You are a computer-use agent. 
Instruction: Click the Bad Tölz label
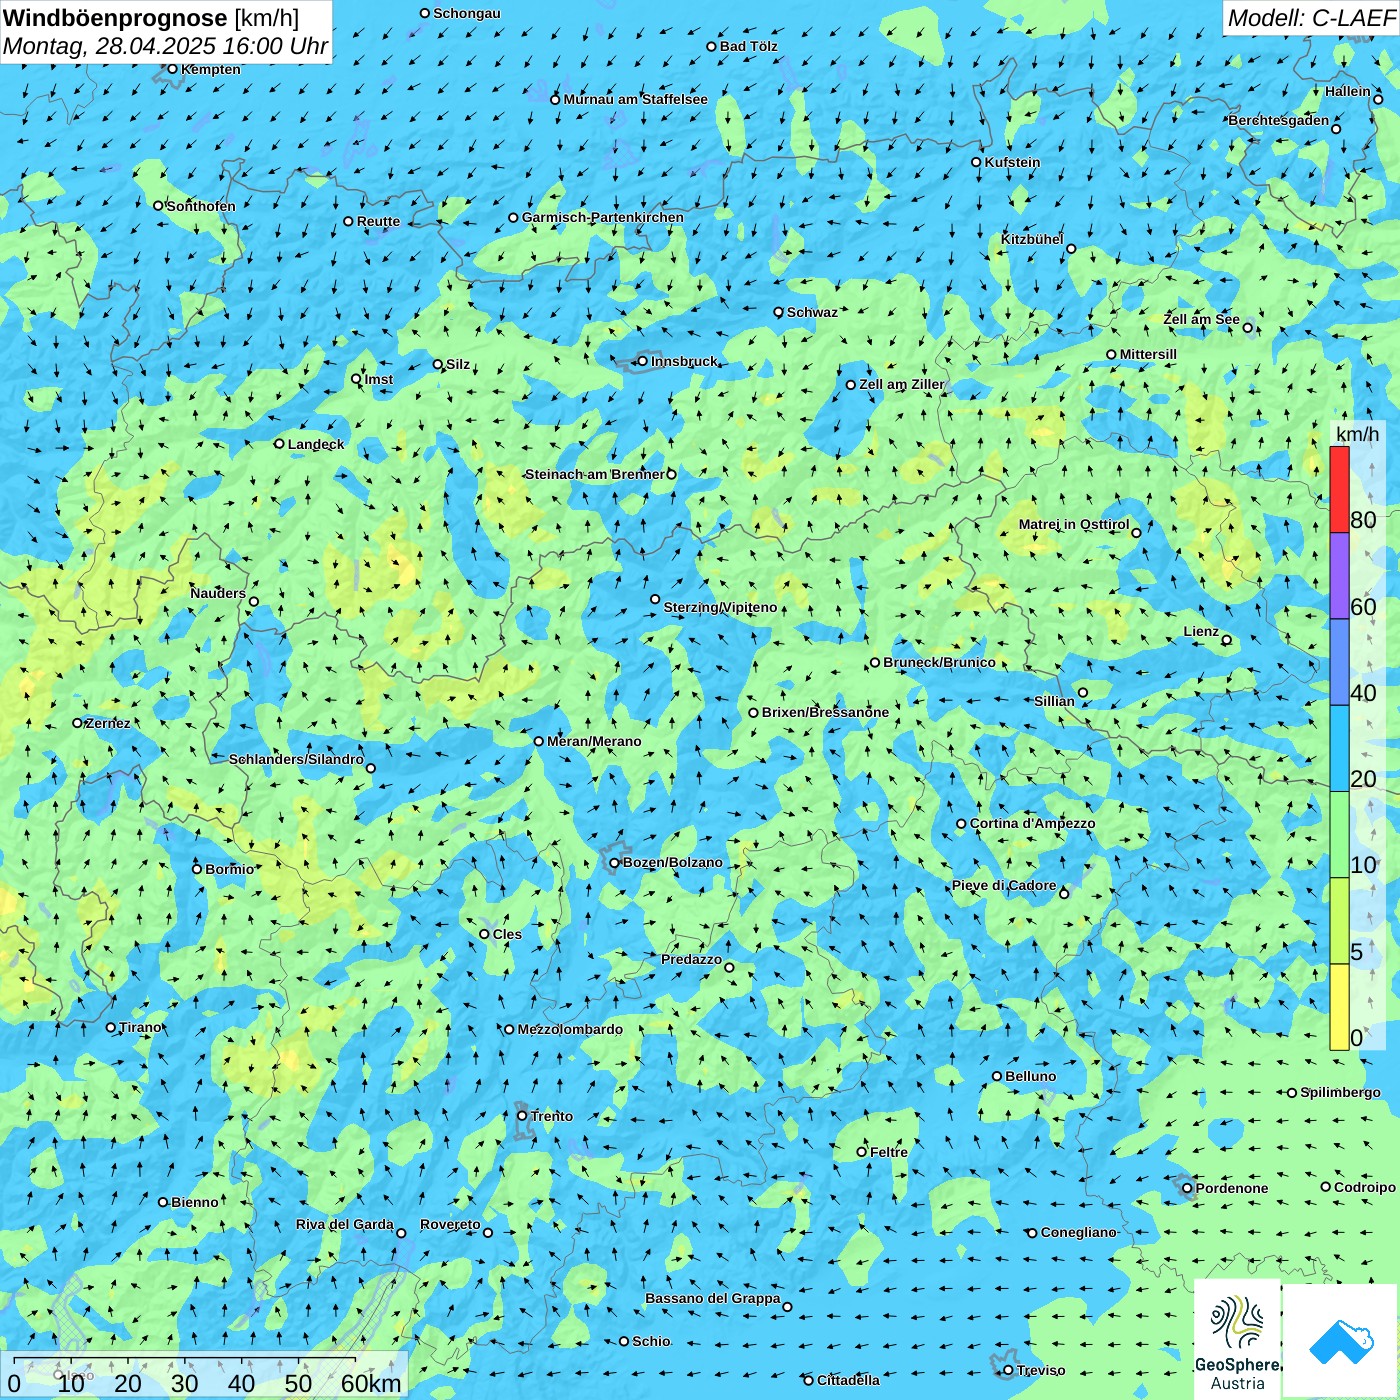point(749,46)
